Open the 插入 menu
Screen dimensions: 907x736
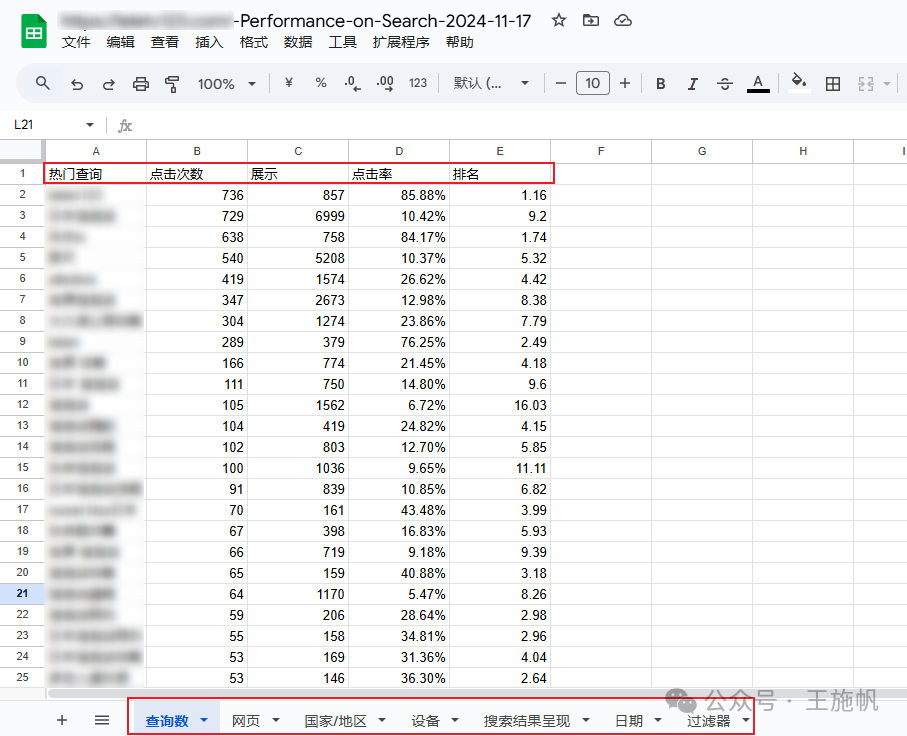pyautogui.click(x=209, y=42)
